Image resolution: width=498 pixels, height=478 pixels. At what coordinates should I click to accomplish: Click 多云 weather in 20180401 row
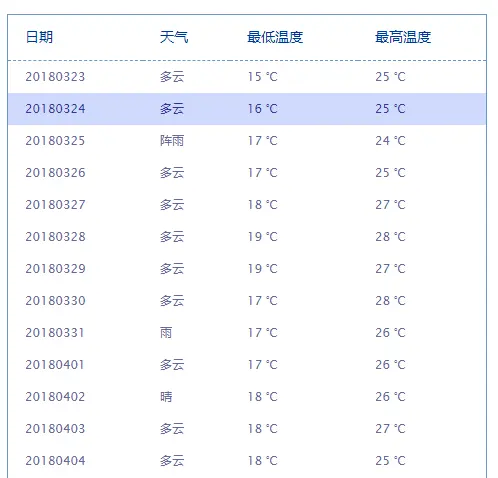pyautogui.click(x=172, y=365)
